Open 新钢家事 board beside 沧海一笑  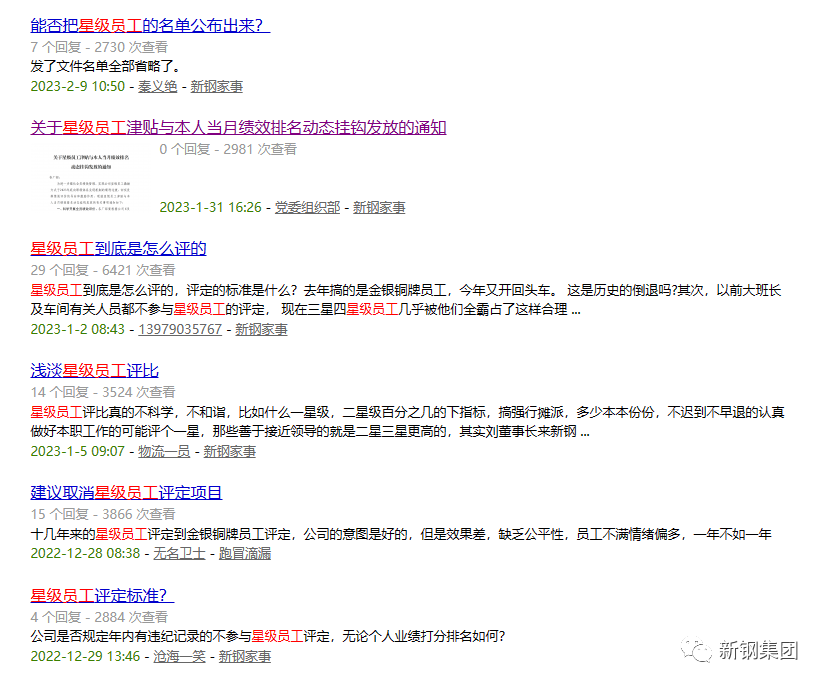click(x=244, y=656)
